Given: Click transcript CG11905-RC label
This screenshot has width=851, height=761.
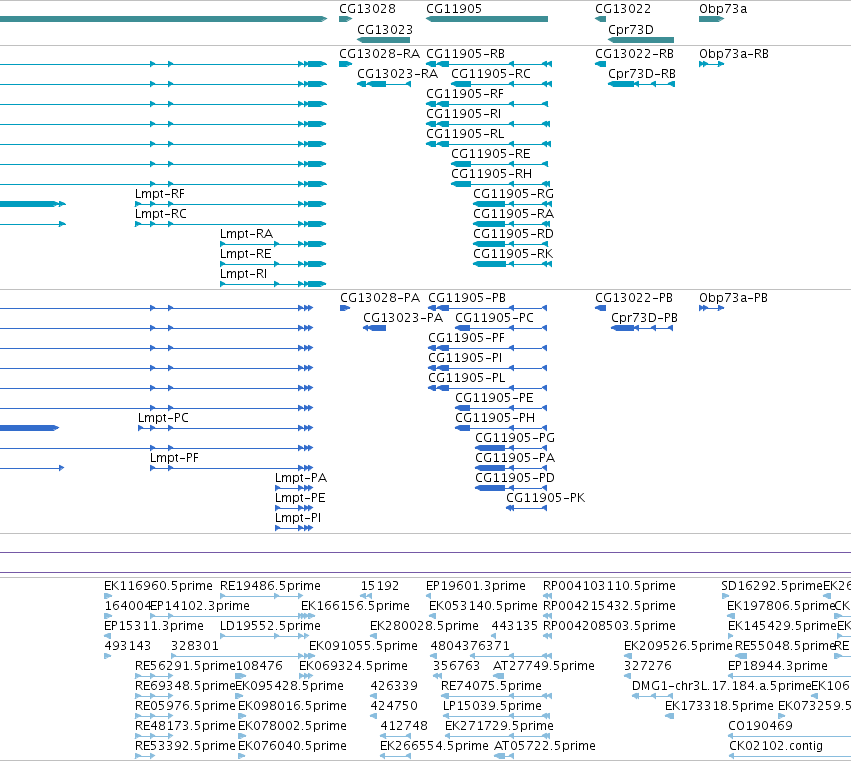Looking at the screenshot, I should [x=491, y=74].
